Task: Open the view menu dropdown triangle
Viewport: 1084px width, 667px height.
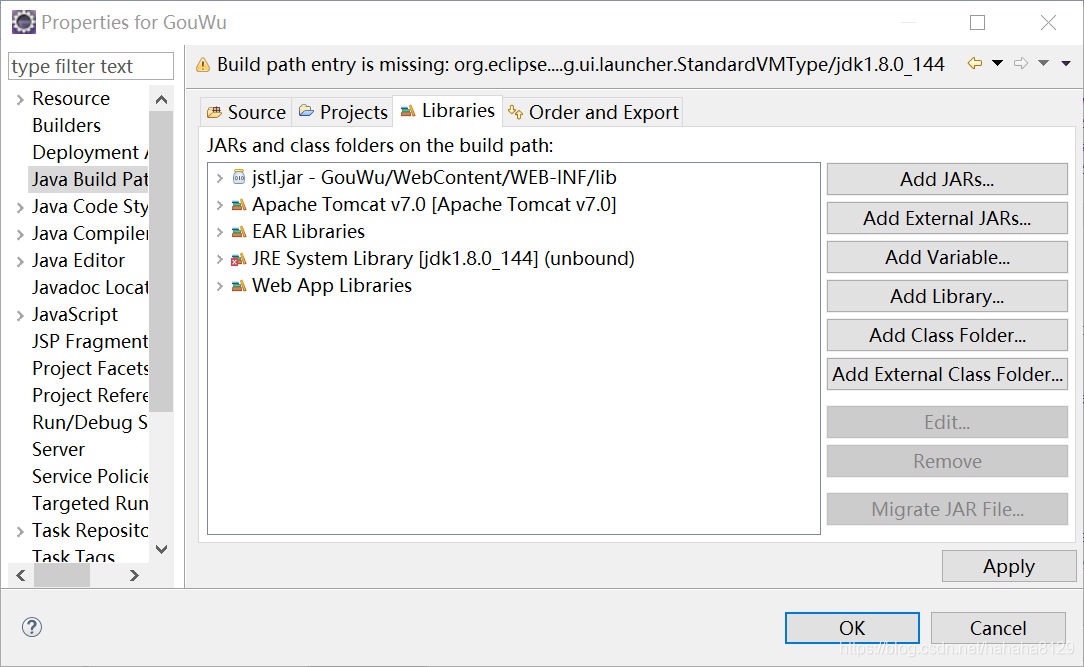Action: tap(1066, 64)
